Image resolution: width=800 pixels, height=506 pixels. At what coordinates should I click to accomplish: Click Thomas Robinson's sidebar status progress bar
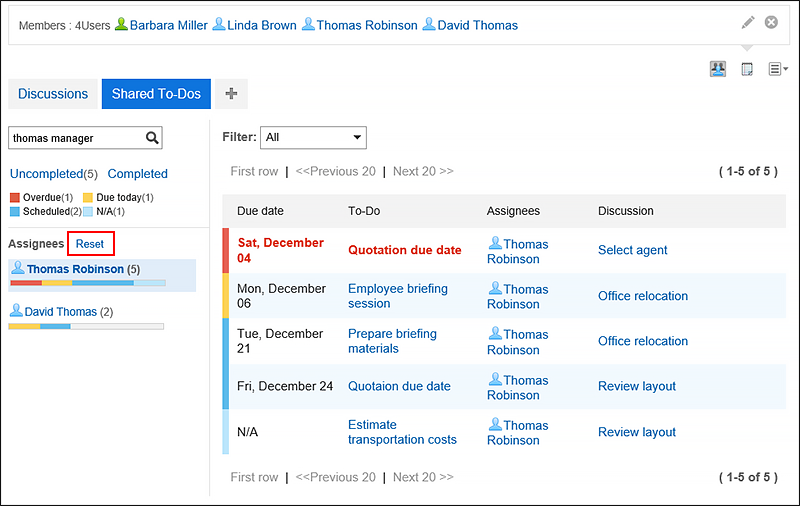(88, 283)
